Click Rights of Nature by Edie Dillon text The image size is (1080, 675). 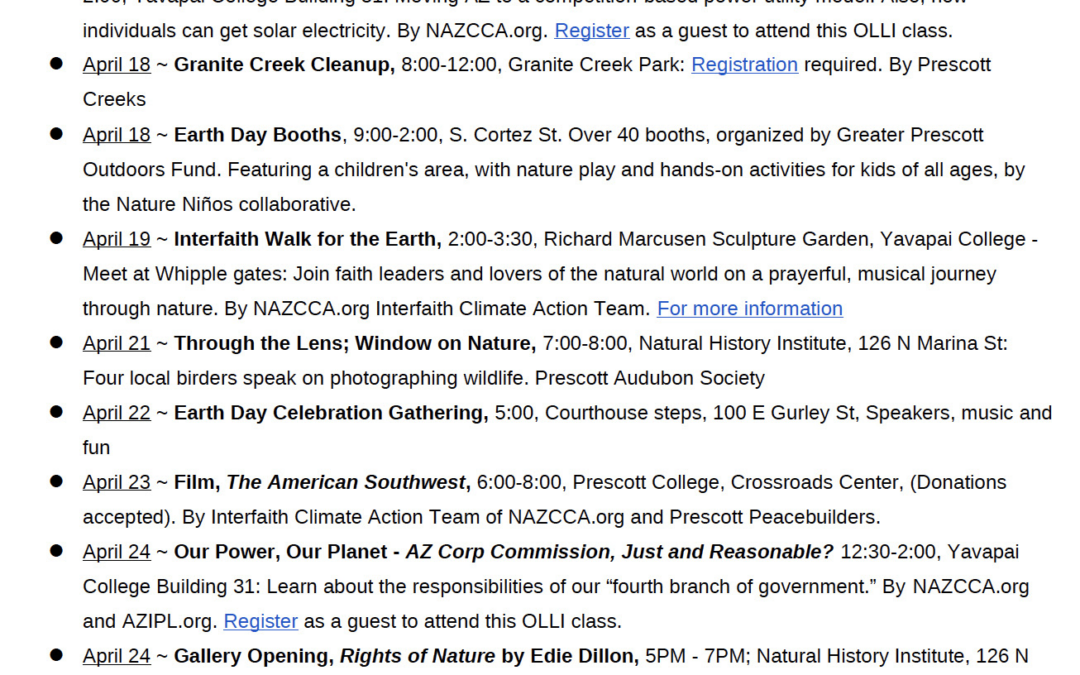[488, 657]
